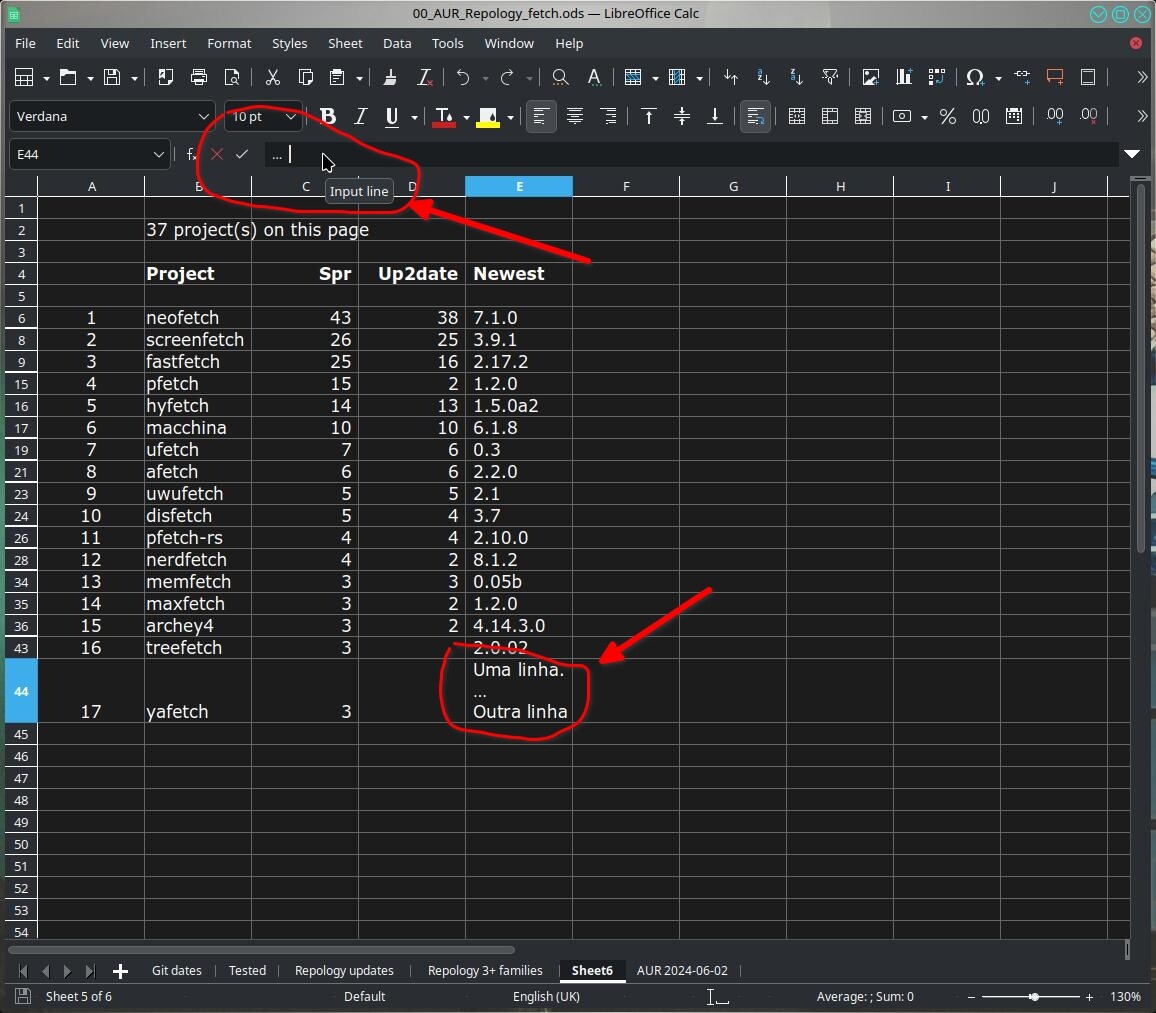The image size is (1156, 1013).
Task: Zoom in using the plus button
Action: tap(1089, 997)
